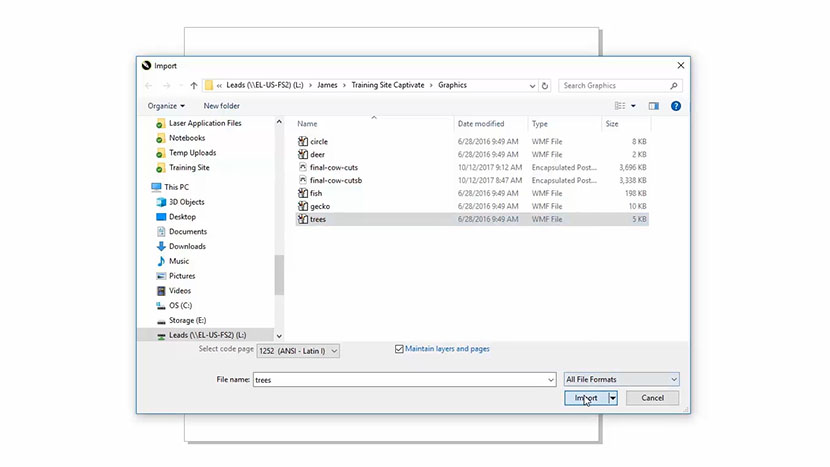Screen dimensions: 830x467
Task: Open the Downloads folder in sidebar
Action: (187, 246)
